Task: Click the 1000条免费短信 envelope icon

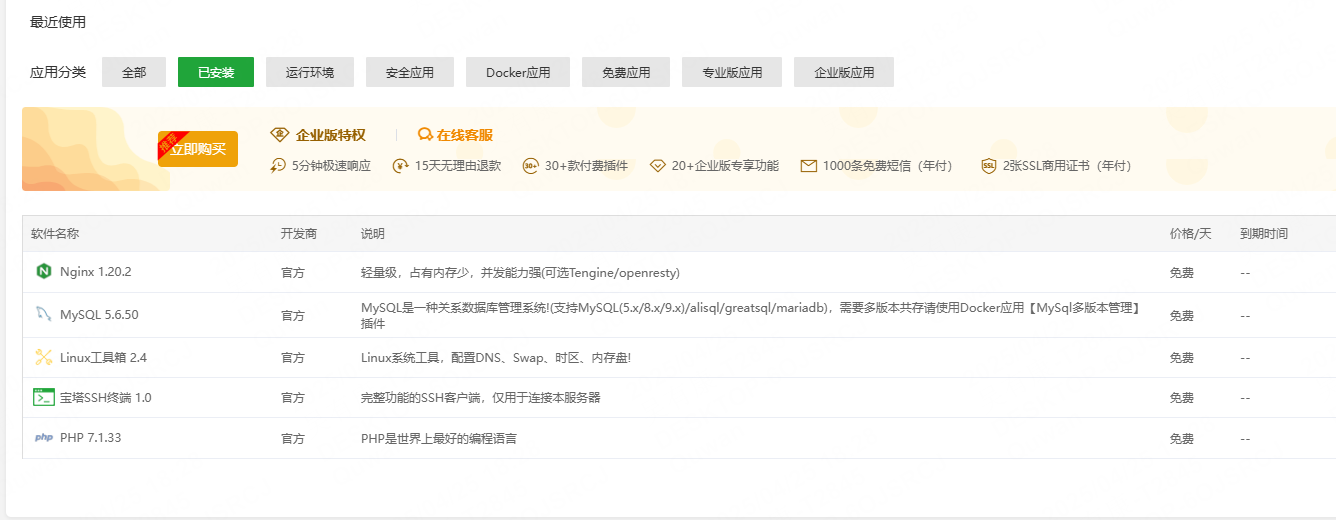Action: coord(809,166)
